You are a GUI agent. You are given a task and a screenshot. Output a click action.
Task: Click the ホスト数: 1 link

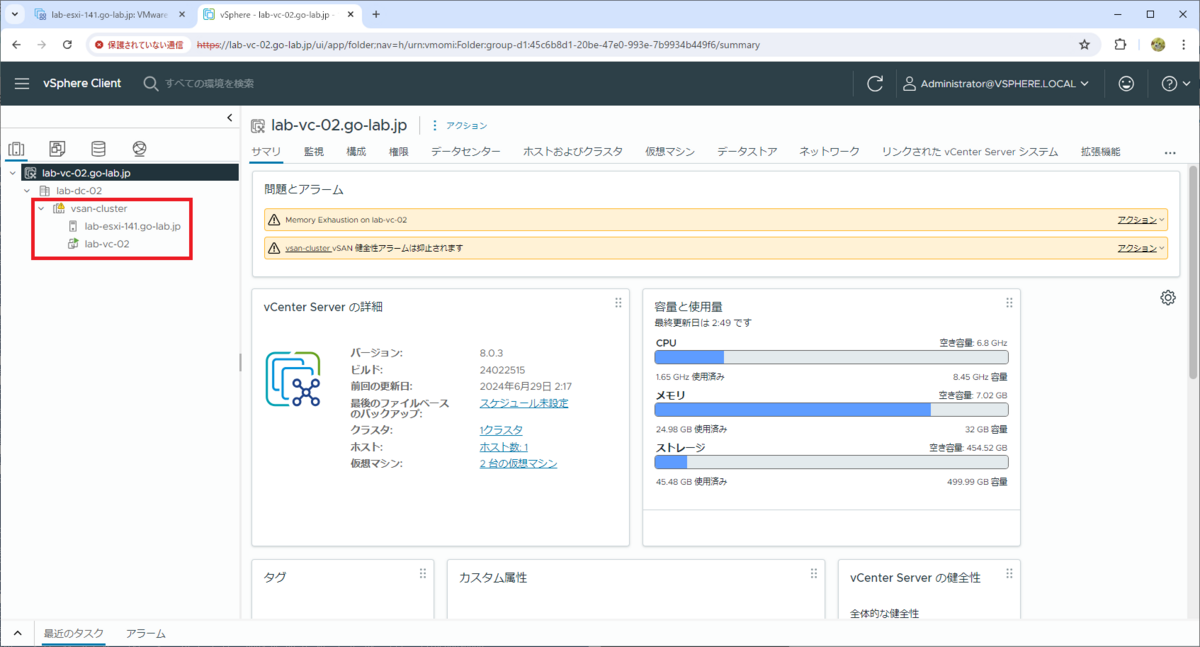click(504, 447)
